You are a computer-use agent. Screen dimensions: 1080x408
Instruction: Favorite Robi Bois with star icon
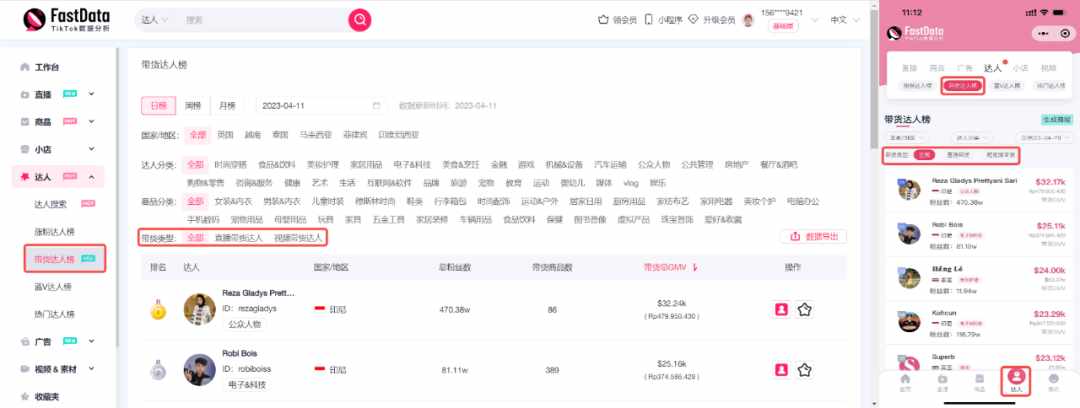click(804, 370)
